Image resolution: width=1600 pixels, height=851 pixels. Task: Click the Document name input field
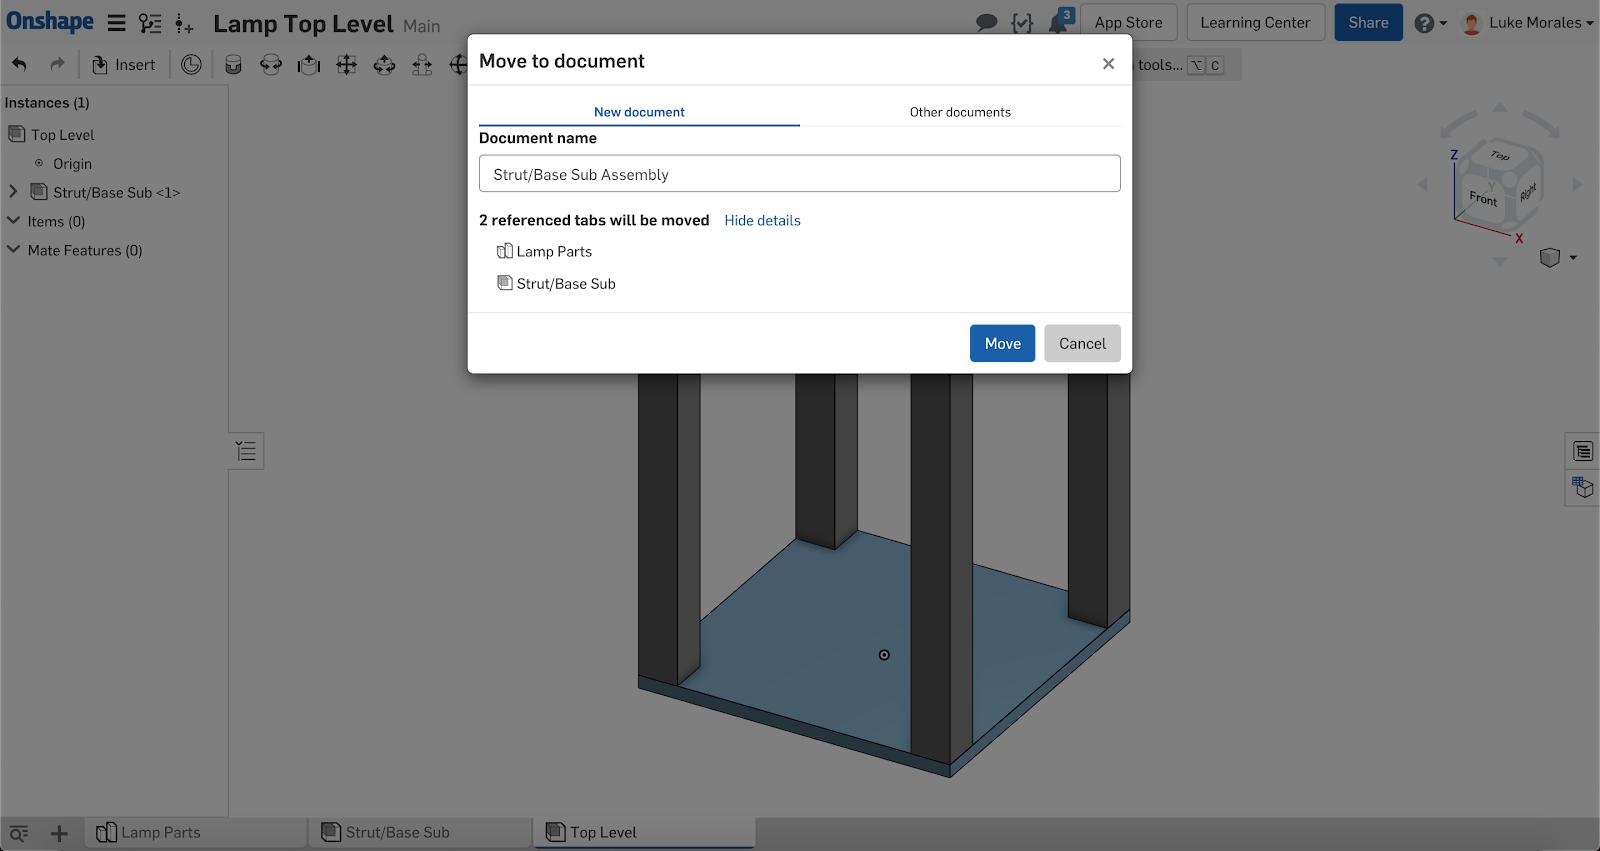[799, 174]
